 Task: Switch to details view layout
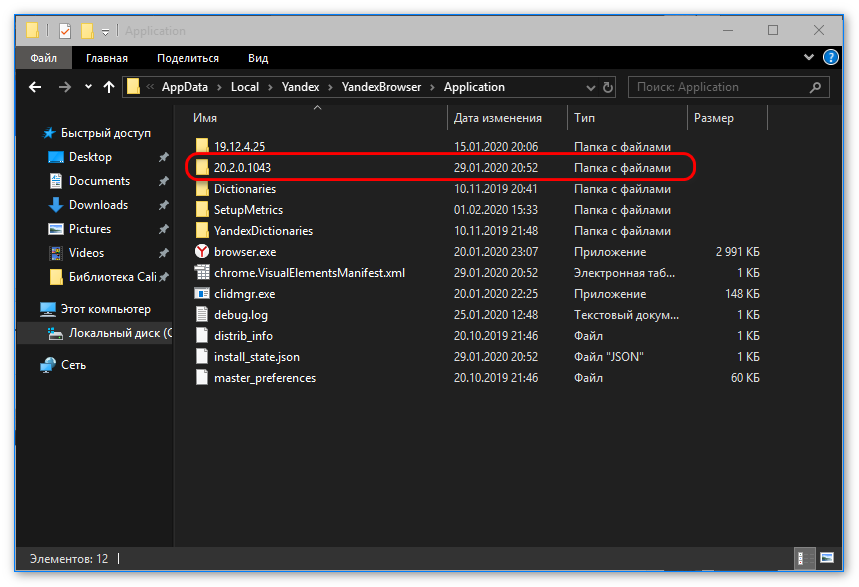point(803,557)
